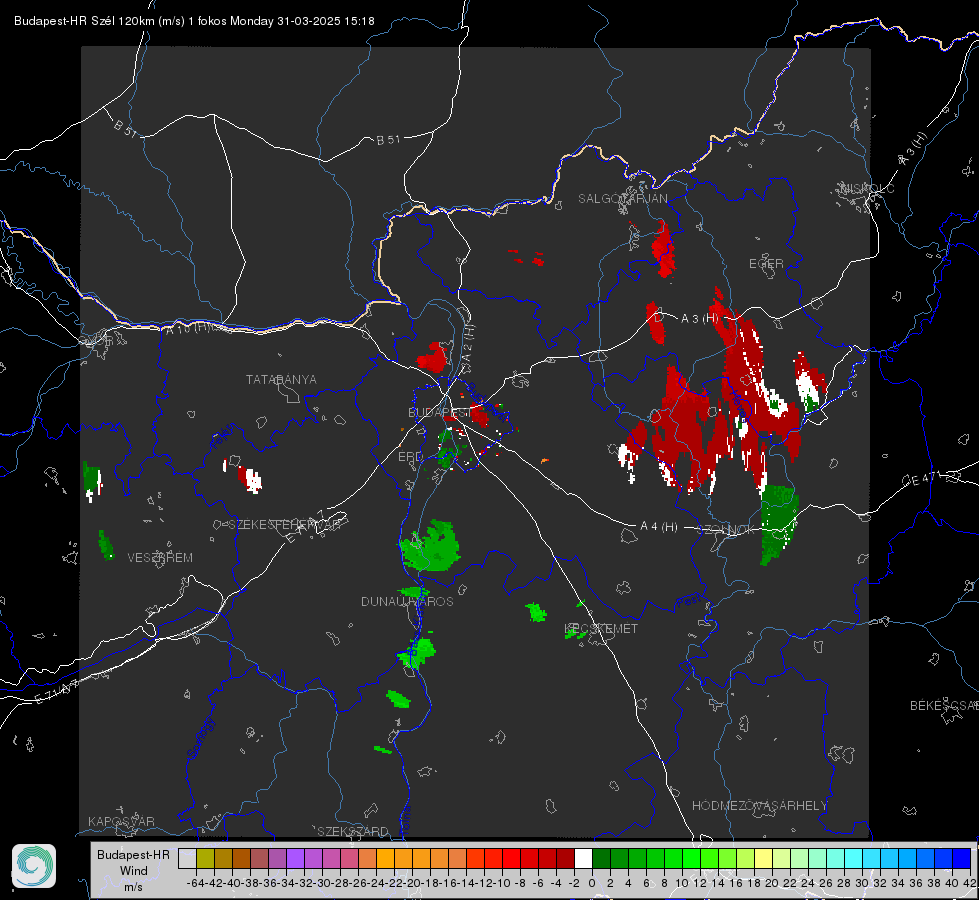The width and height of the screenshot is (979, 900).
Task: Select the EGER city label
Action: pyautogui.click(x=766, y=264)
